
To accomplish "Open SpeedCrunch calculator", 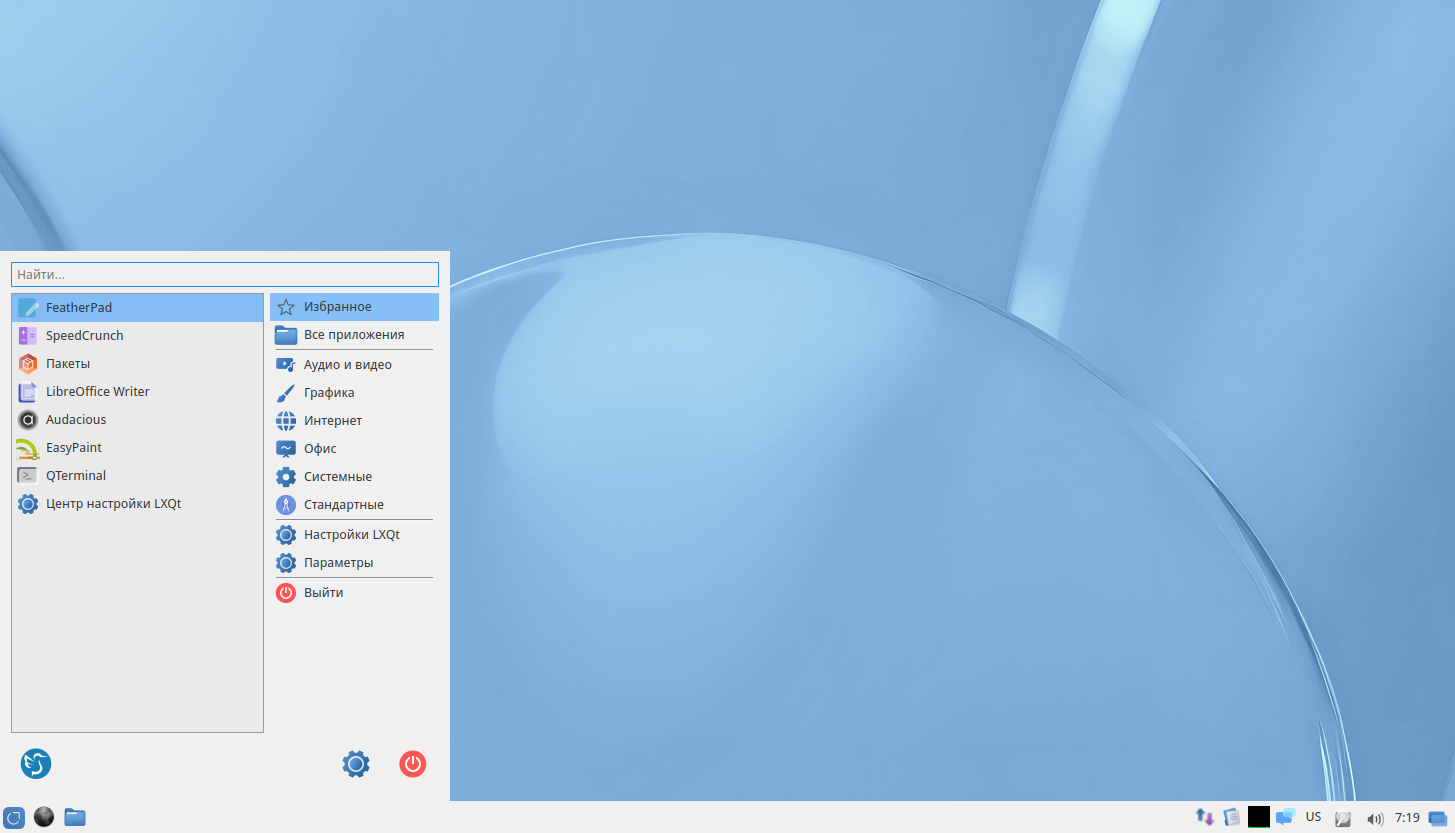I will [x=137, y=335].
